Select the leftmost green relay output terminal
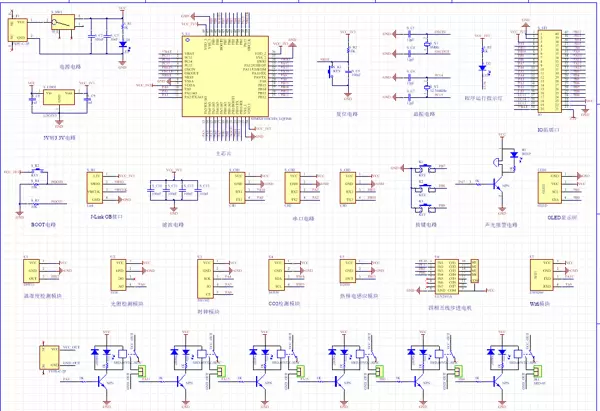 (x=145, y=373)
